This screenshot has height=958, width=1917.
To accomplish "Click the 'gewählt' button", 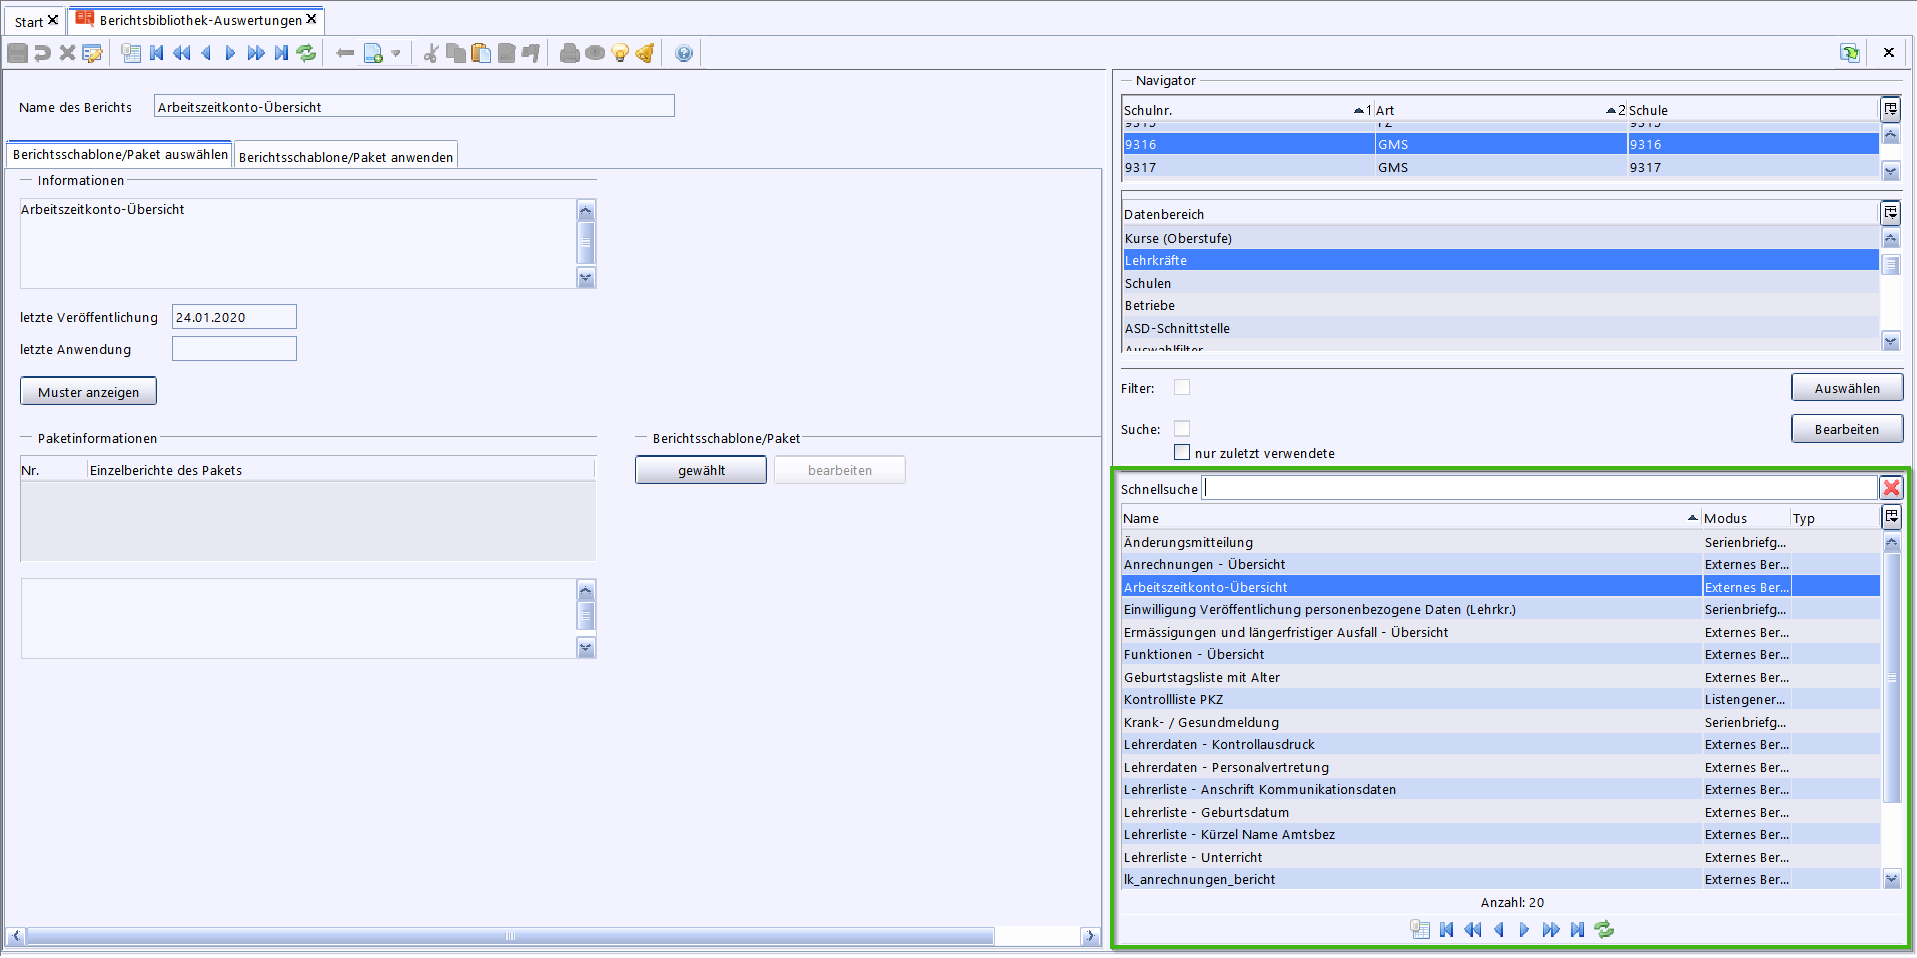I will coord(701,470).
